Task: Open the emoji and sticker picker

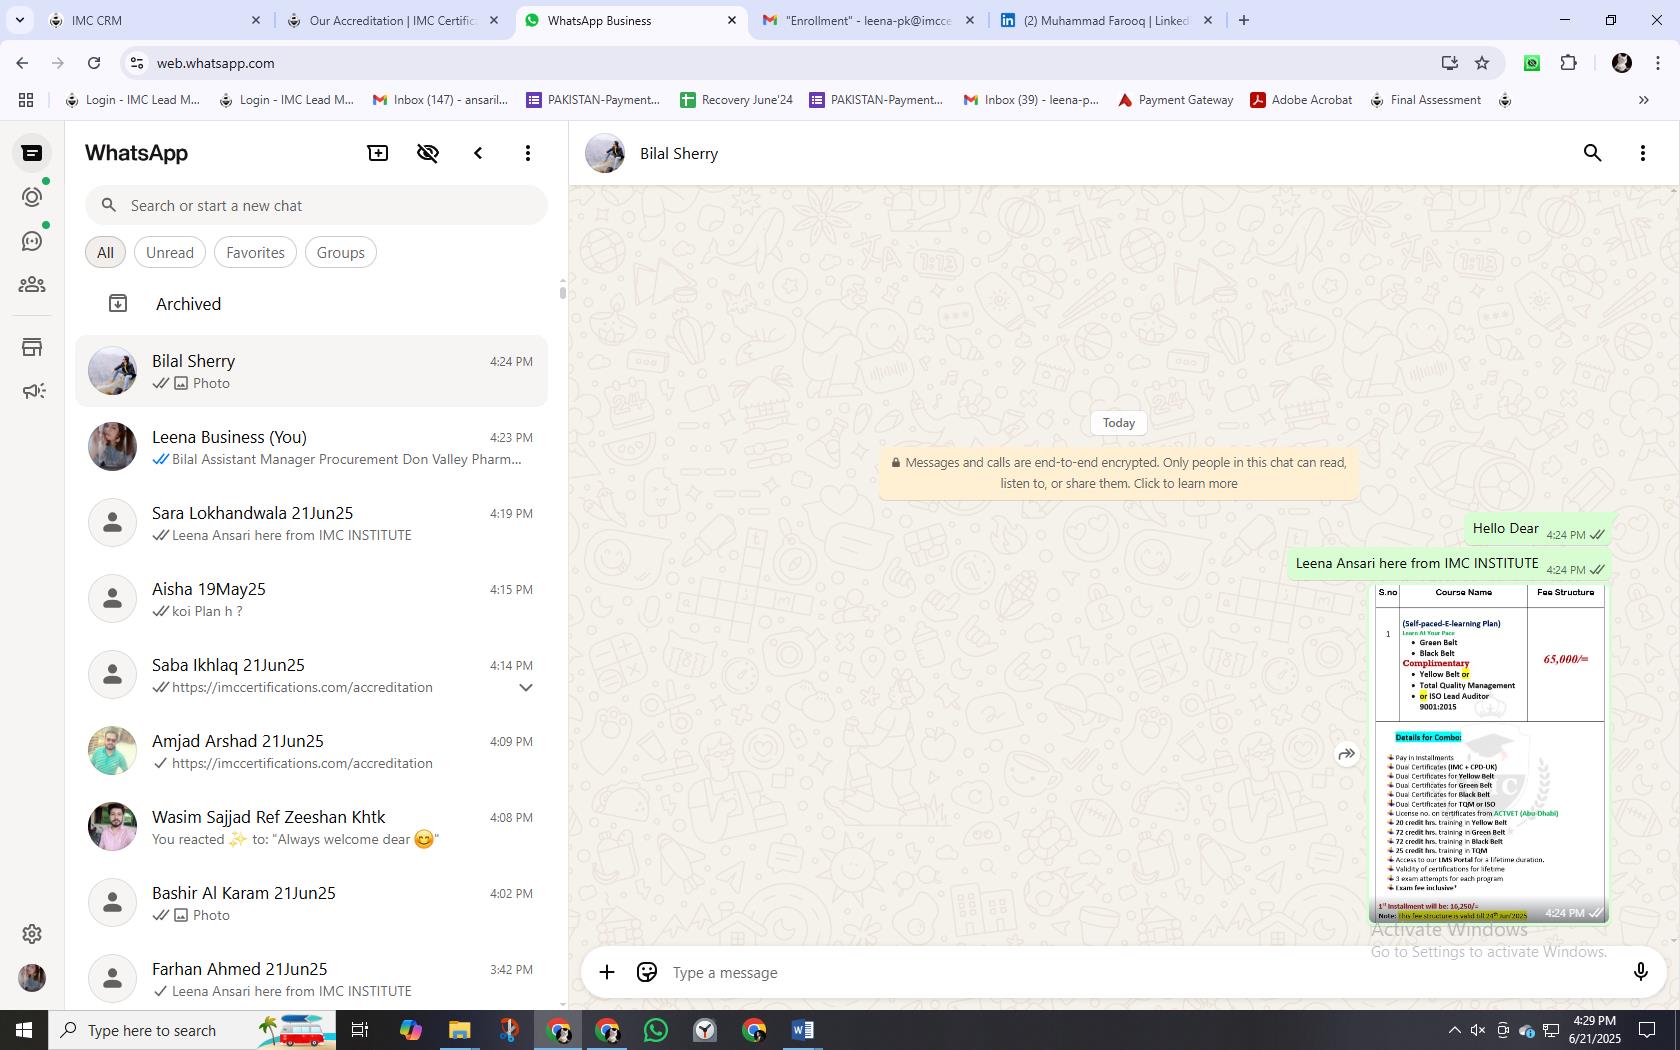Action: (647, 972)
